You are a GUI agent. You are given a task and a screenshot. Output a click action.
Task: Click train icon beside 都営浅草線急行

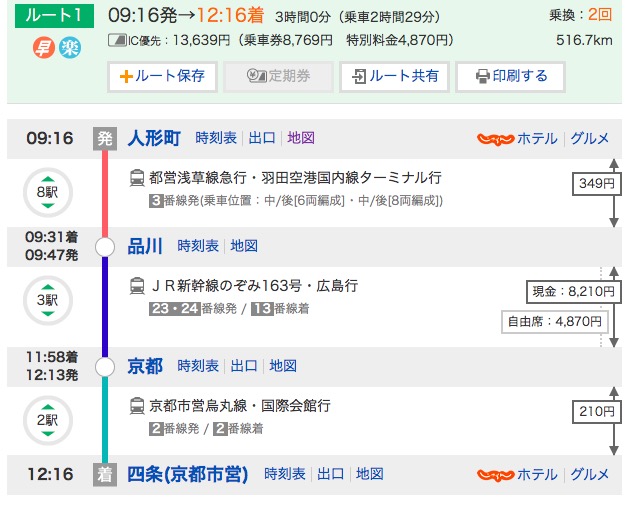click(136, 178)
